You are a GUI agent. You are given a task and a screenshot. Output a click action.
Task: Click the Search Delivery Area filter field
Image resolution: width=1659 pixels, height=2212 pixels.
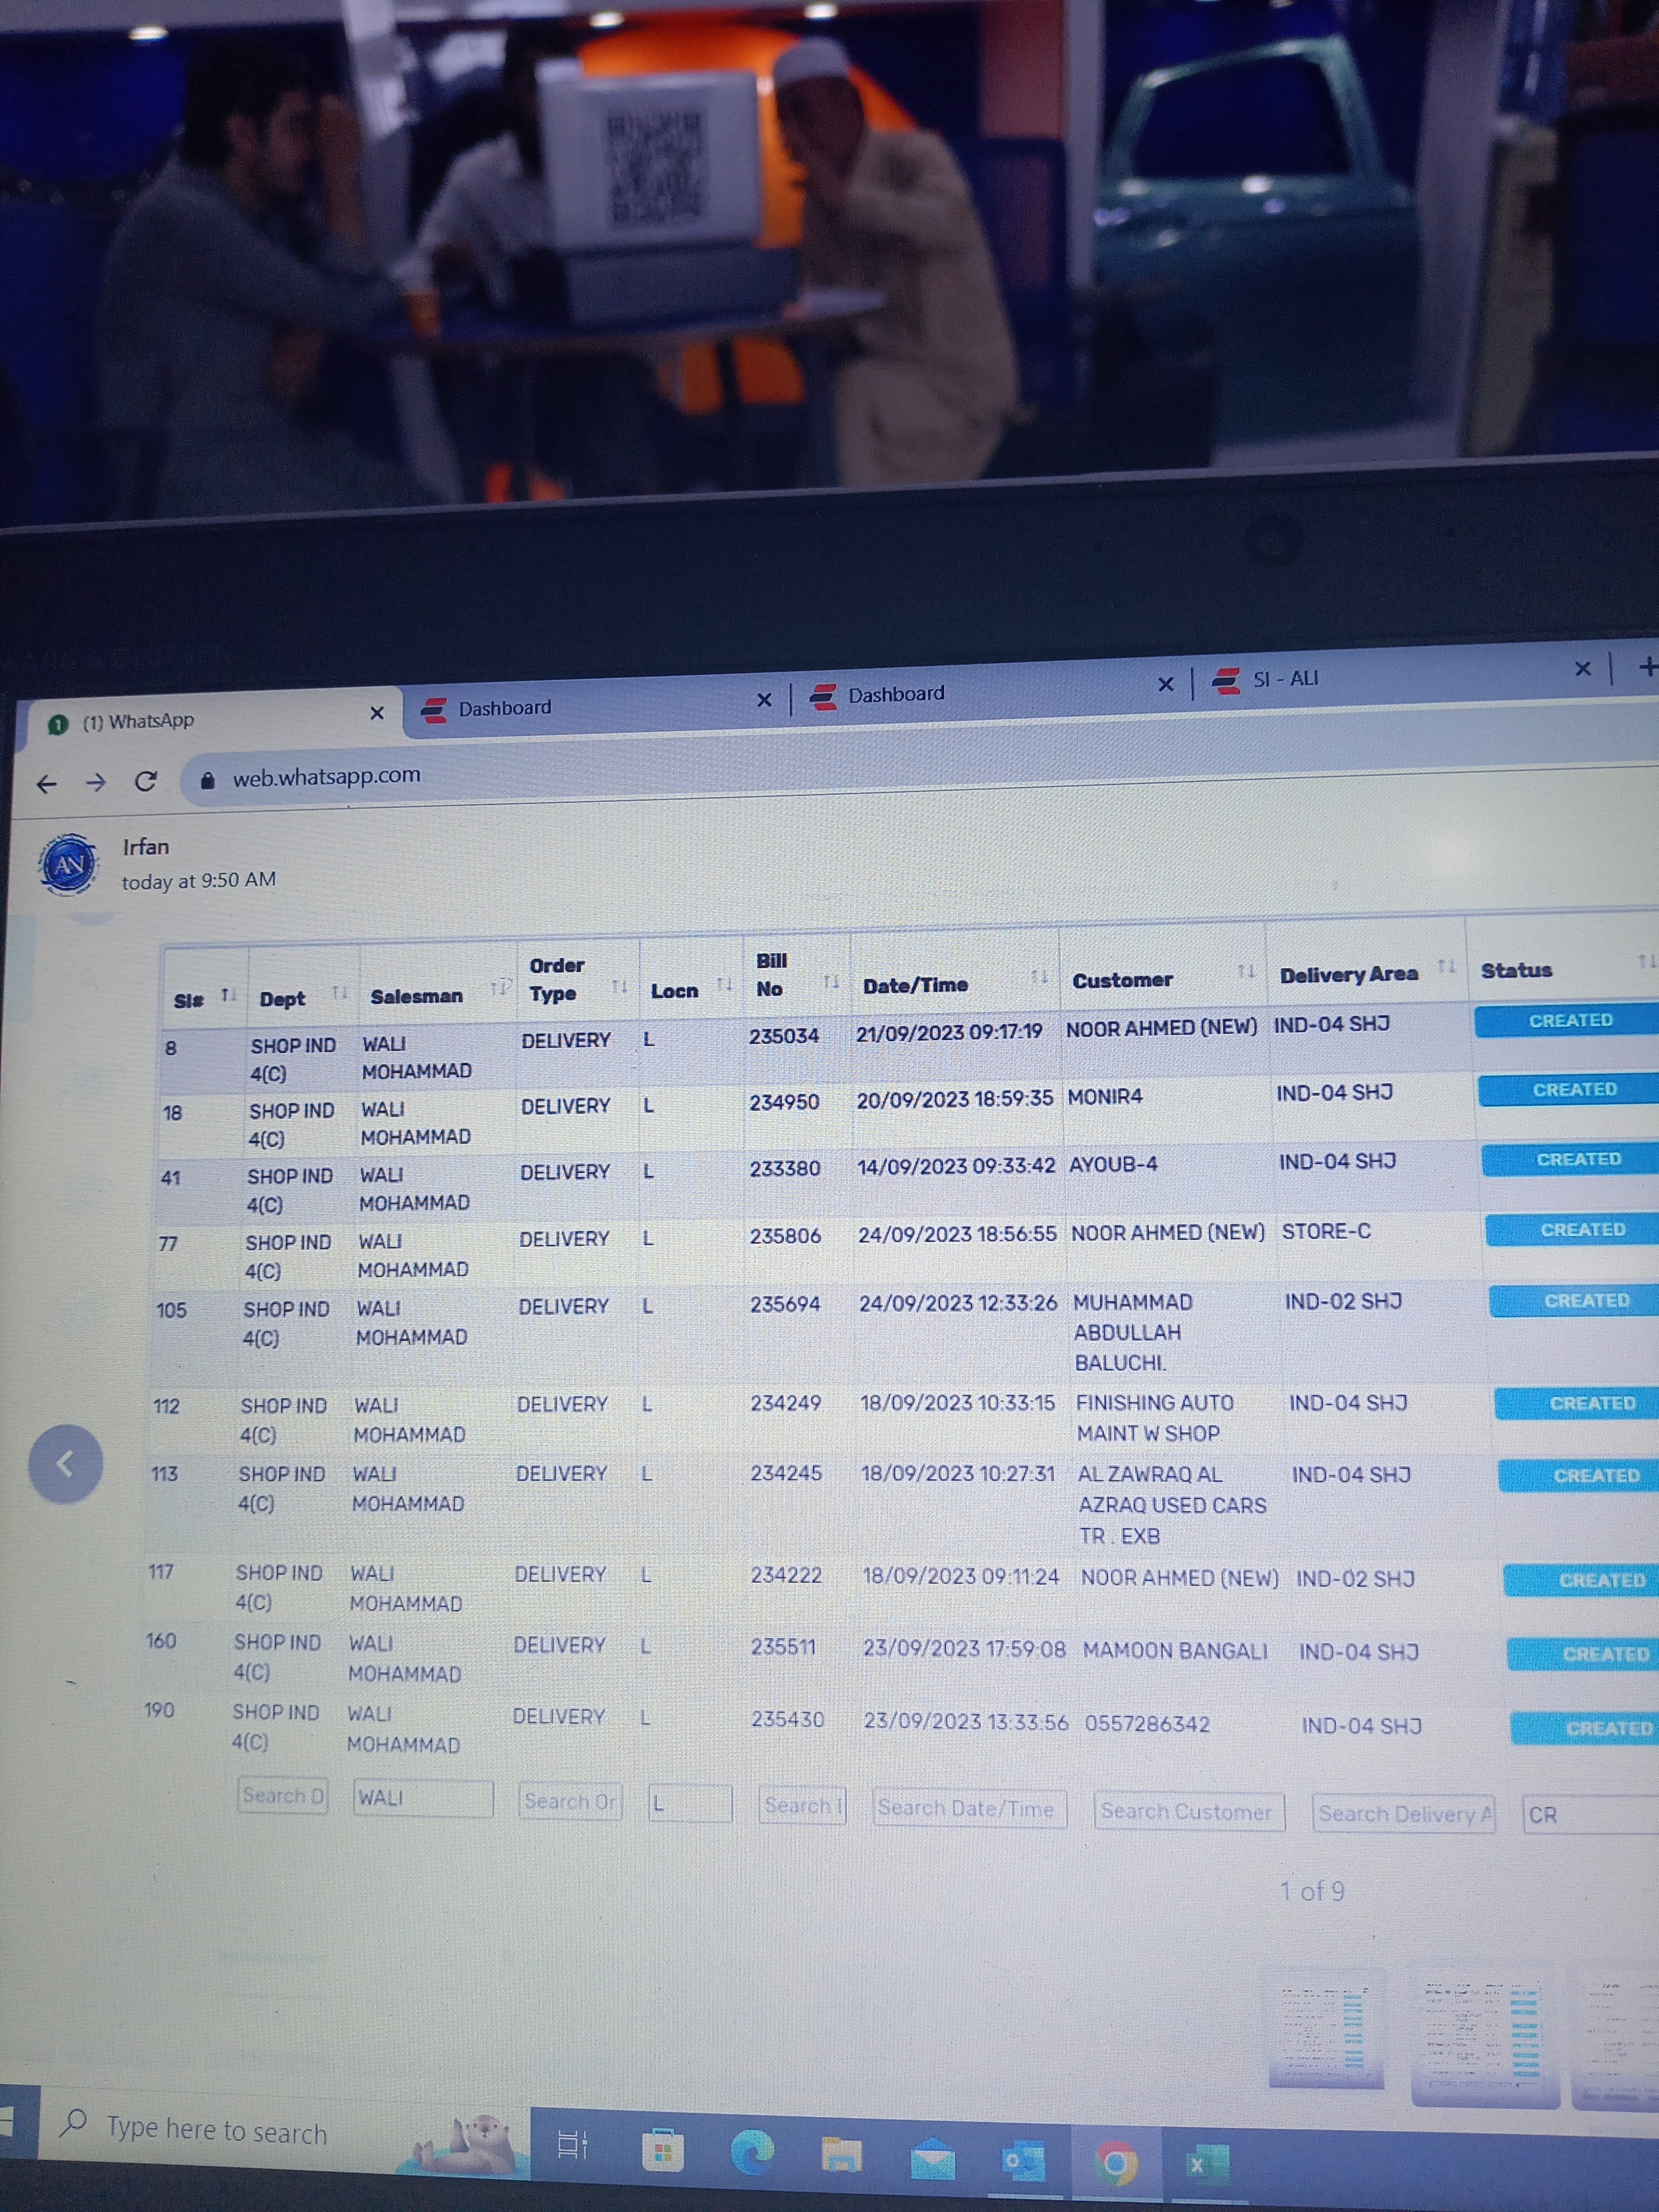point(1404,1814)
